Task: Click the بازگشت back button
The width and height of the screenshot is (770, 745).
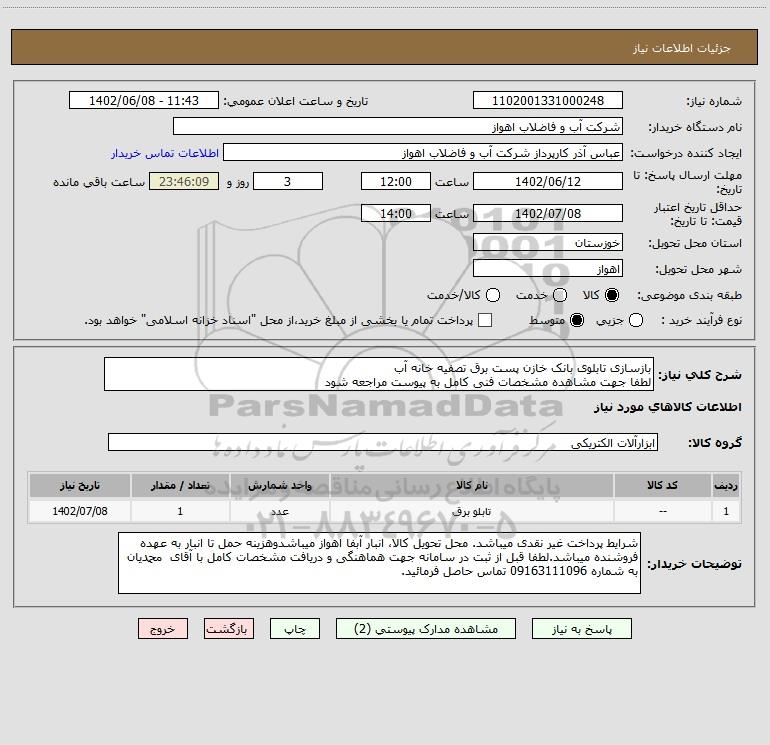Action: click(229, 629)
